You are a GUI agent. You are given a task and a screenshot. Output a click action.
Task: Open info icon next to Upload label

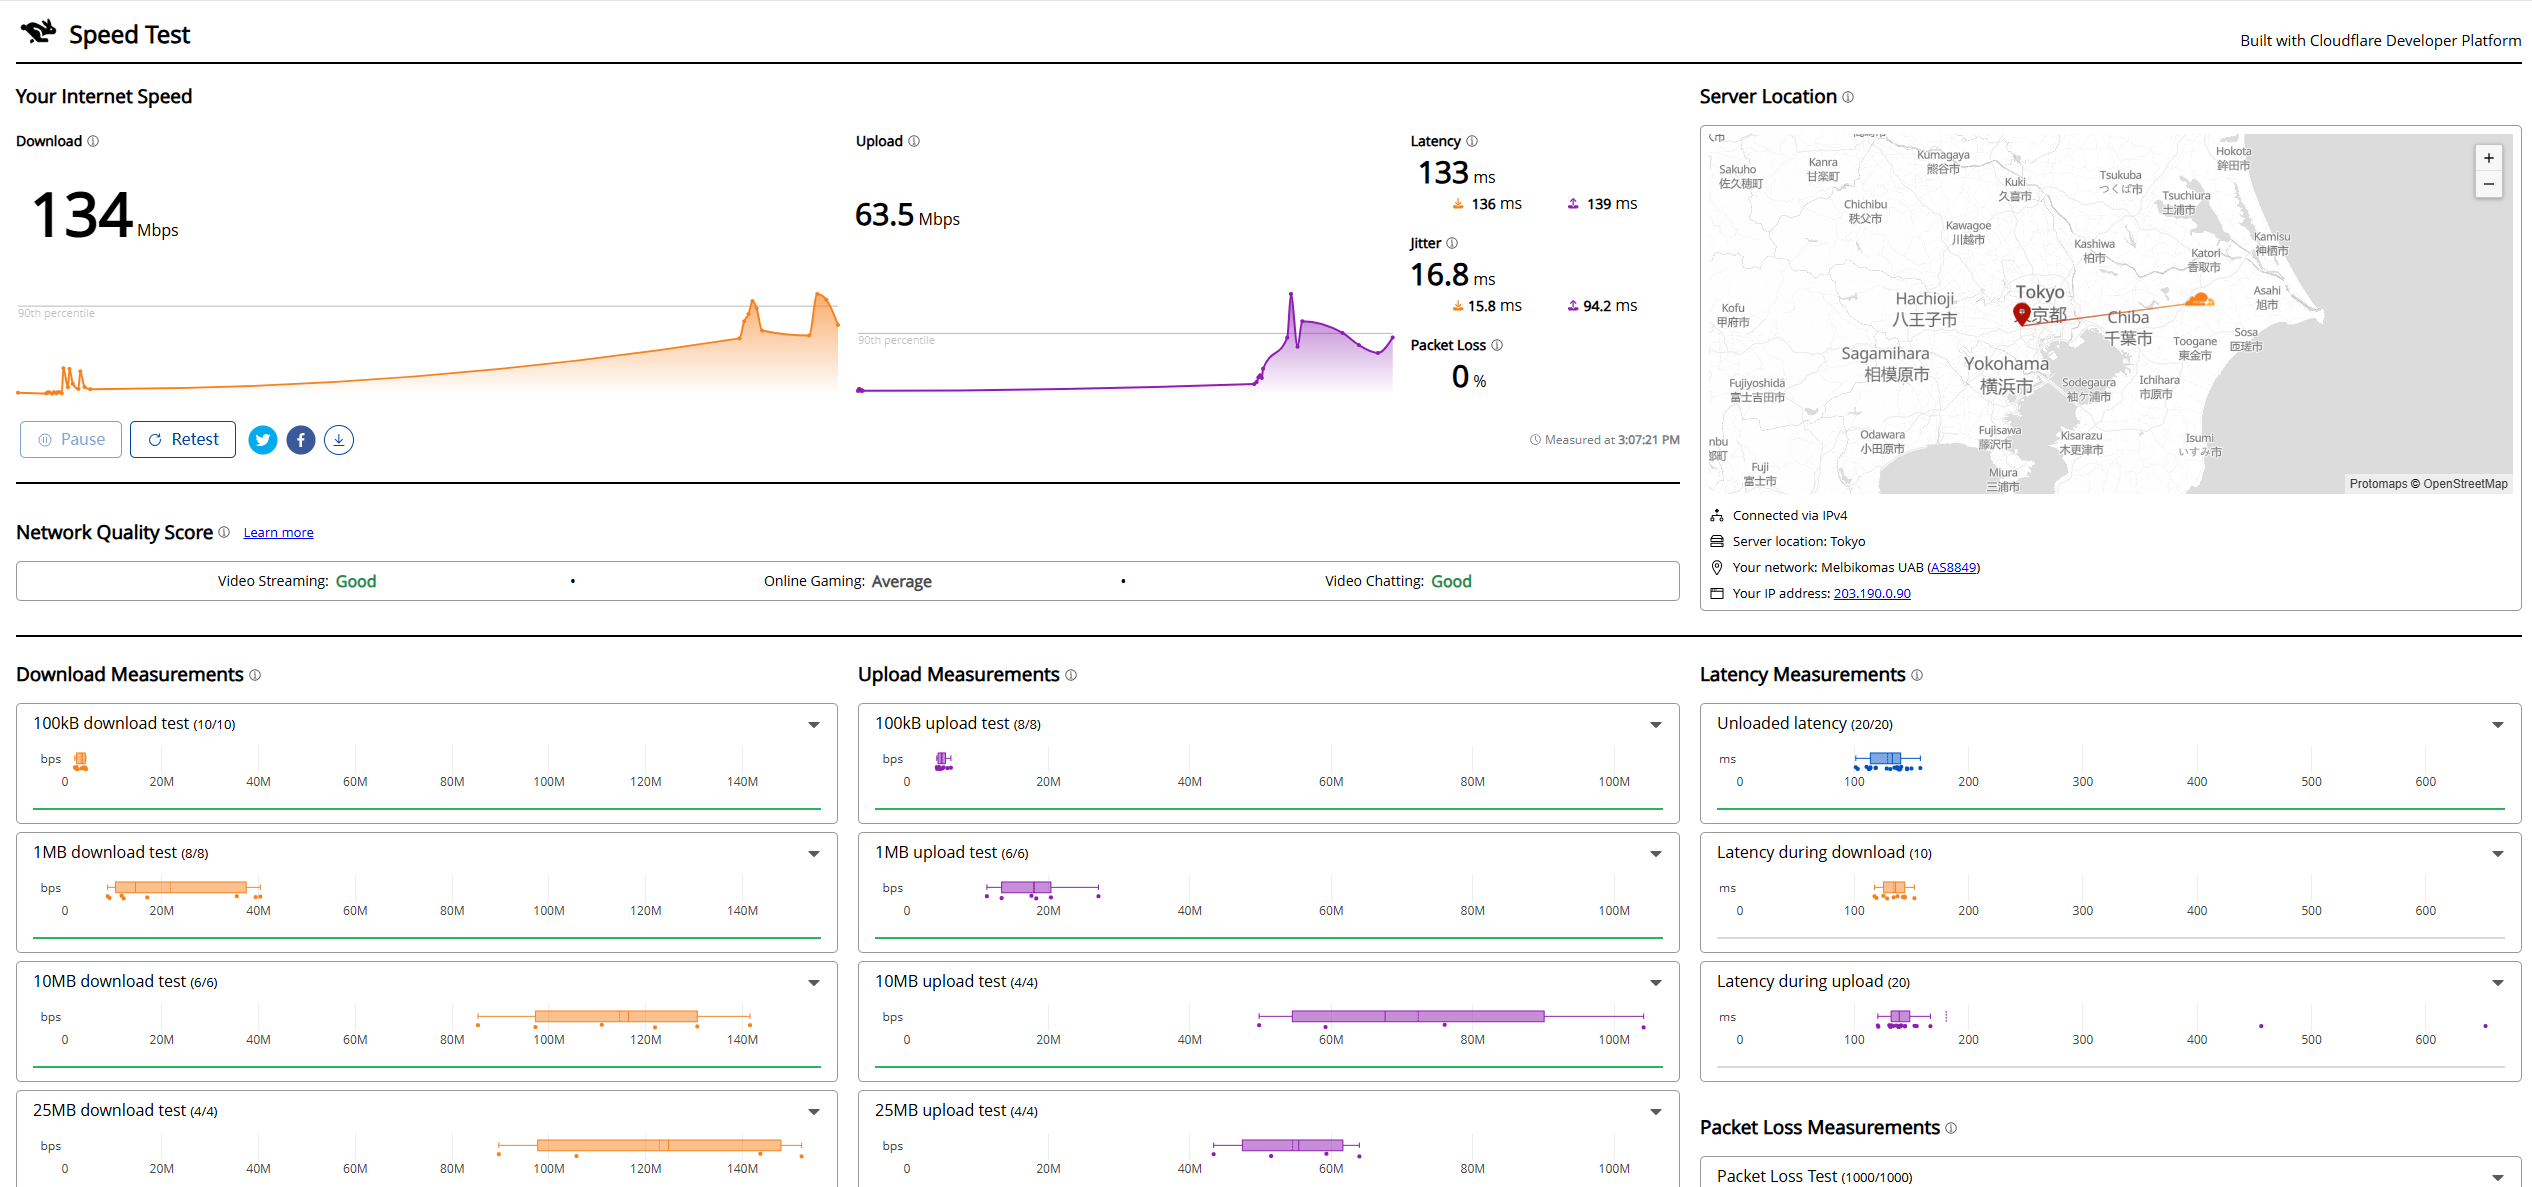coord(914,141)
